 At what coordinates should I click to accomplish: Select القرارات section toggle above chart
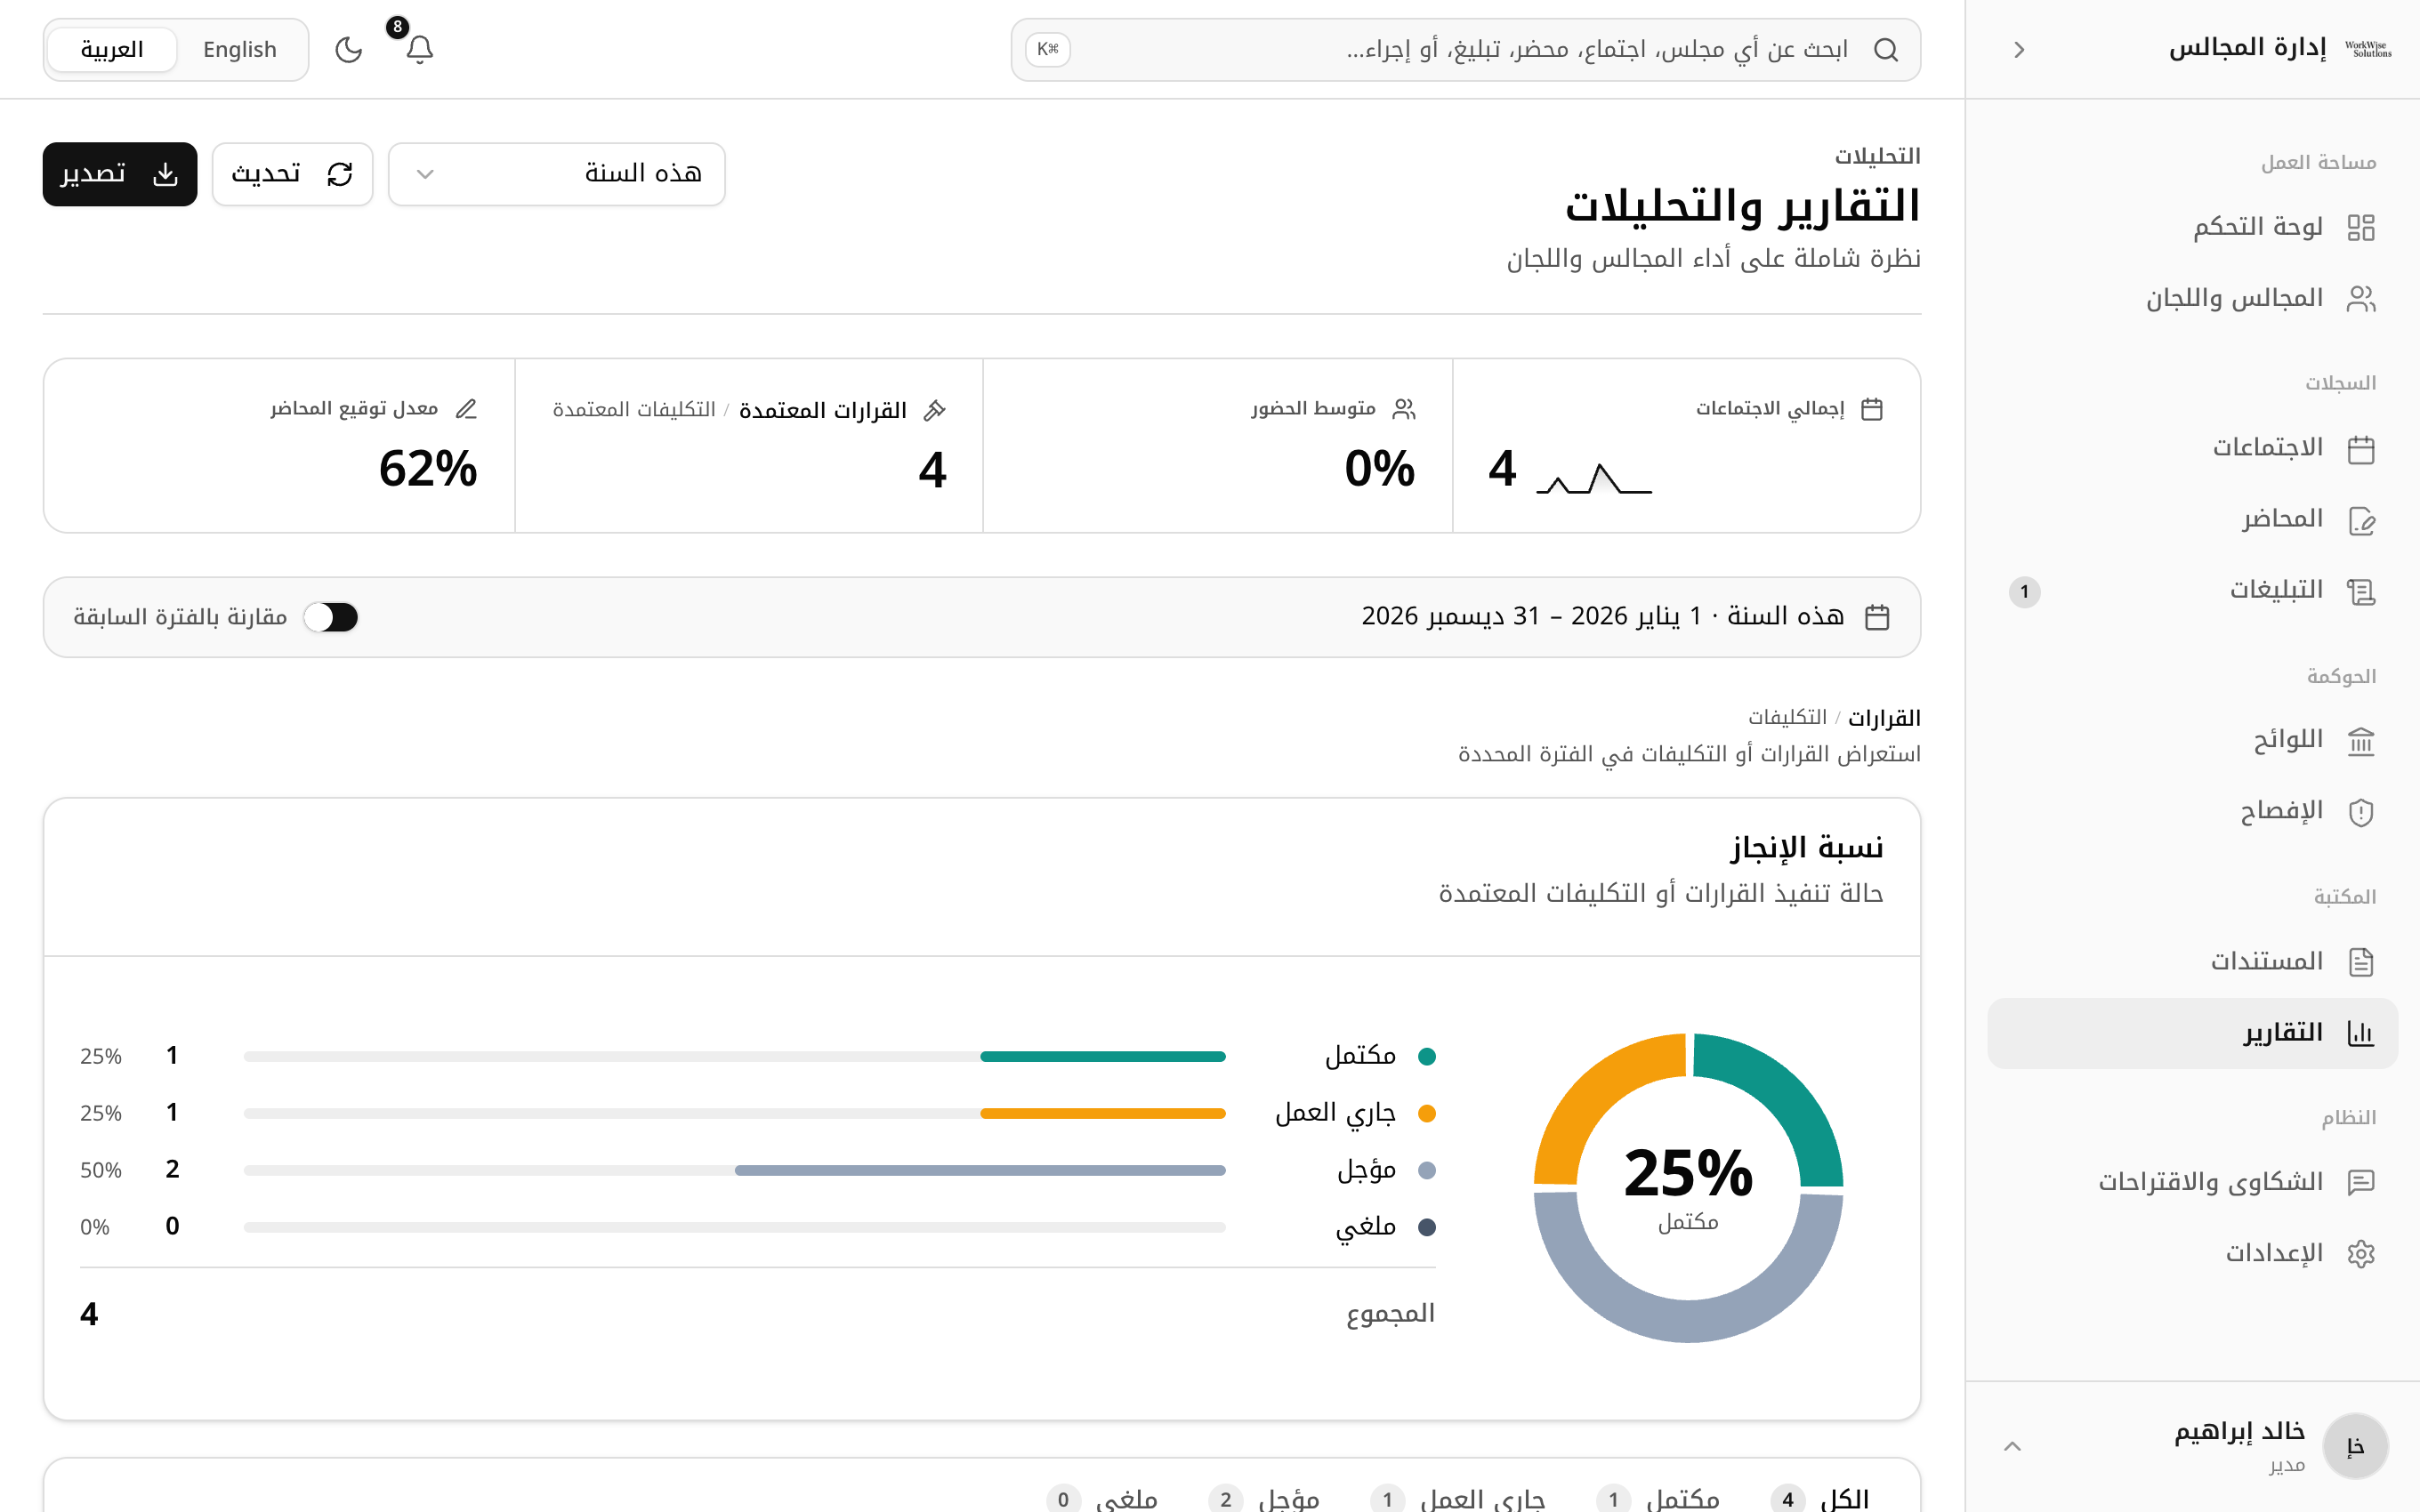pyautogui.click(x=1884, y=718)
